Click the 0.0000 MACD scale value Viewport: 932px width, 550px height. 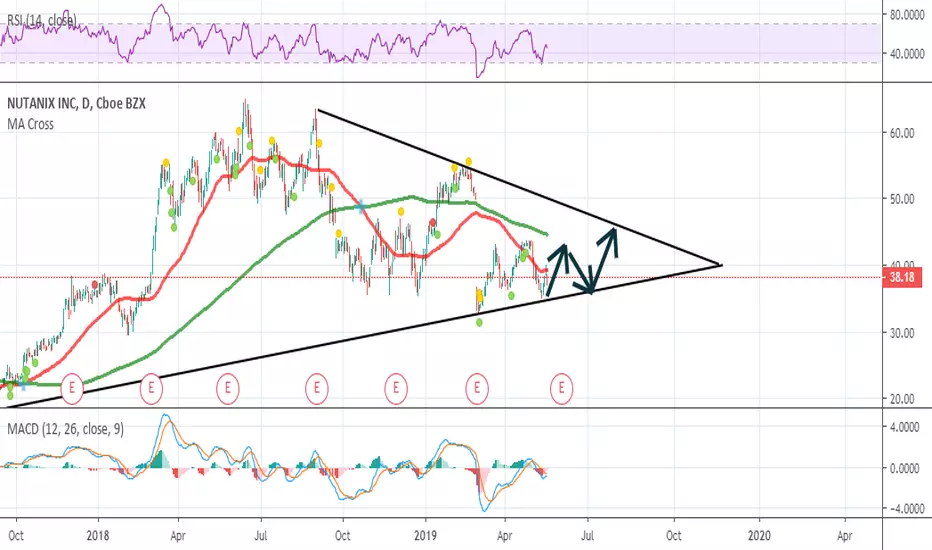907,469
